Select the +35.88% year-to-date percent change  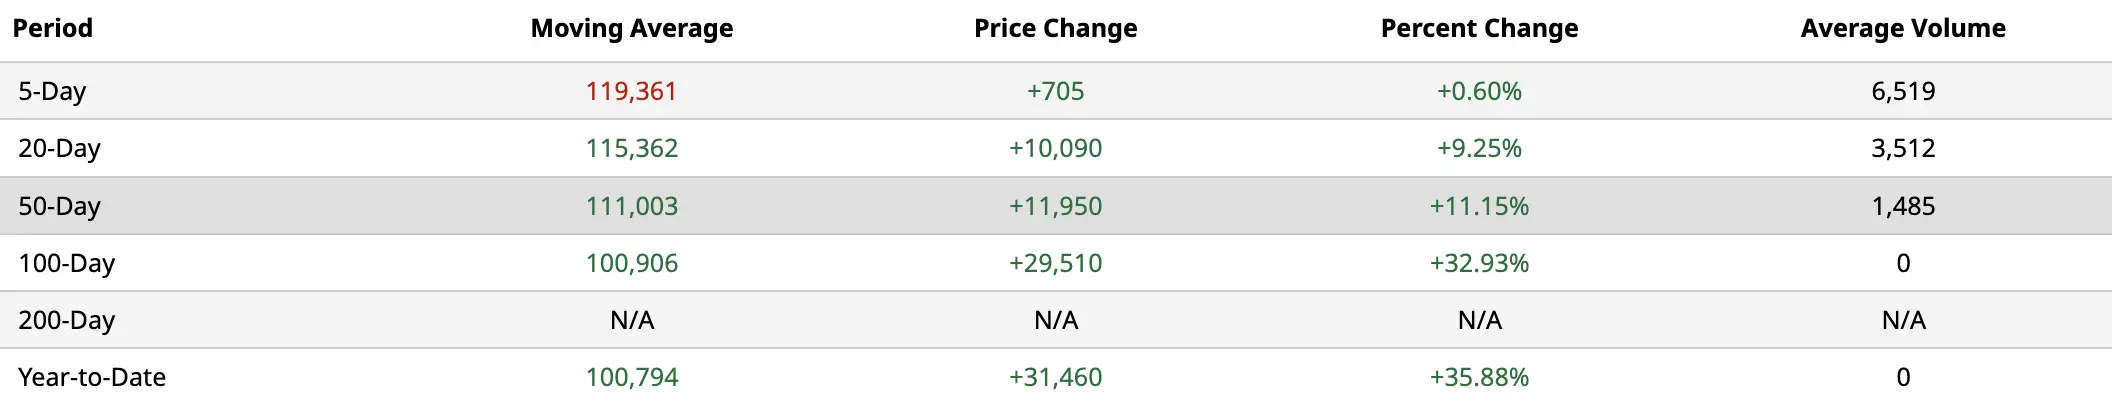1479,377
